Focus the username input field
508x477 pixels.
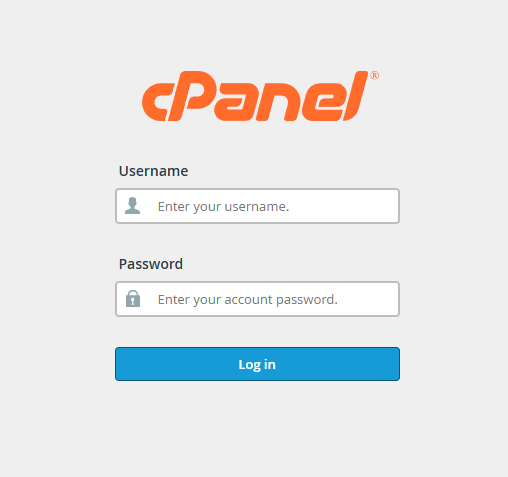click(x=257, y=206)
